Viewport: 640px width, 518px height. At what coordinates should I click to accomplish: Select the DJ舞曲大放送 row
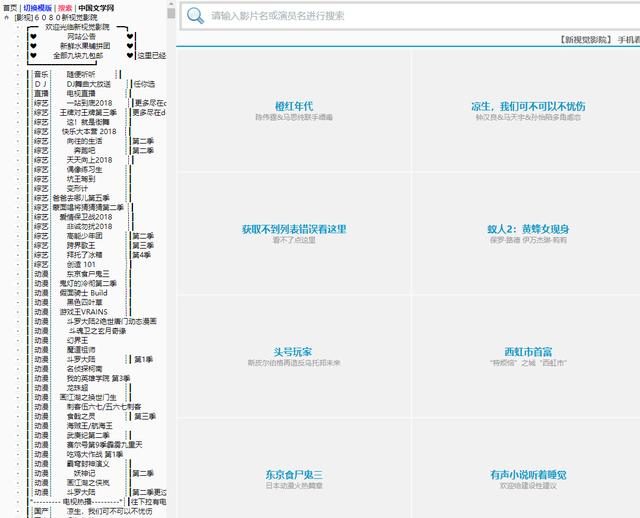[x=89, y=84]
